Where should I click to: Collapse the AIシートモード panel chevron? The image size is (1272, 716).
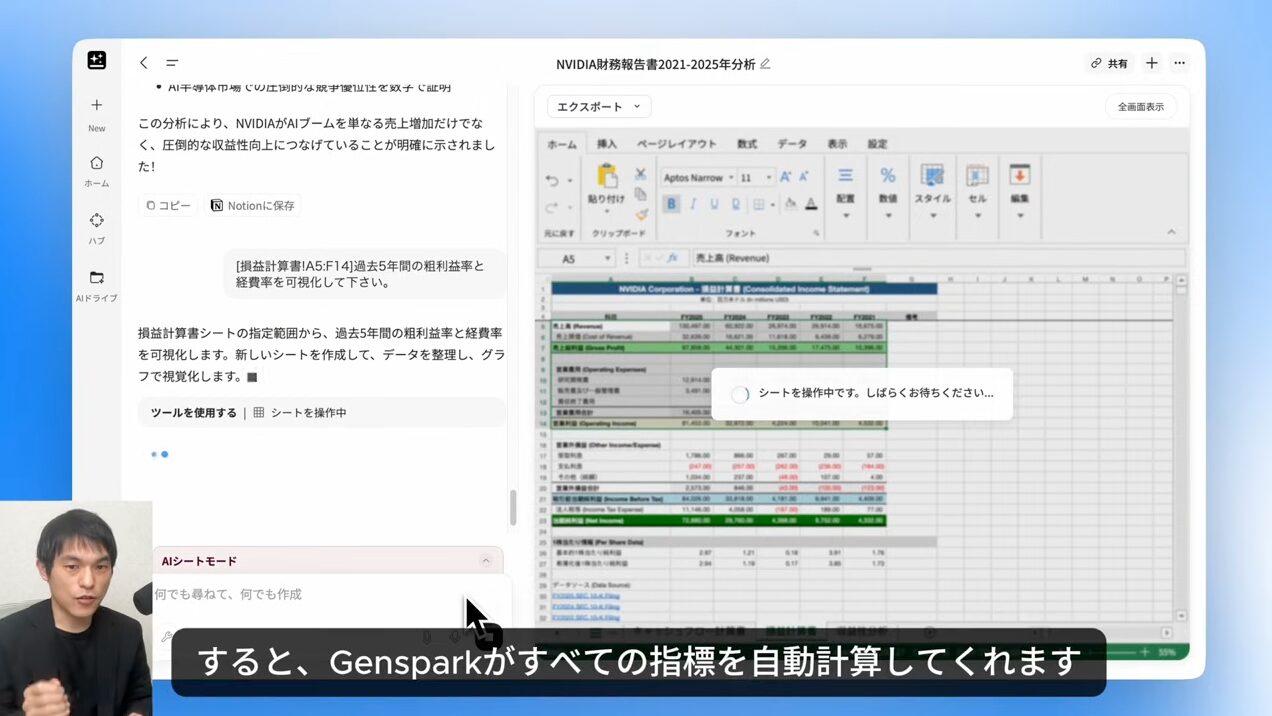click(486, 561)
